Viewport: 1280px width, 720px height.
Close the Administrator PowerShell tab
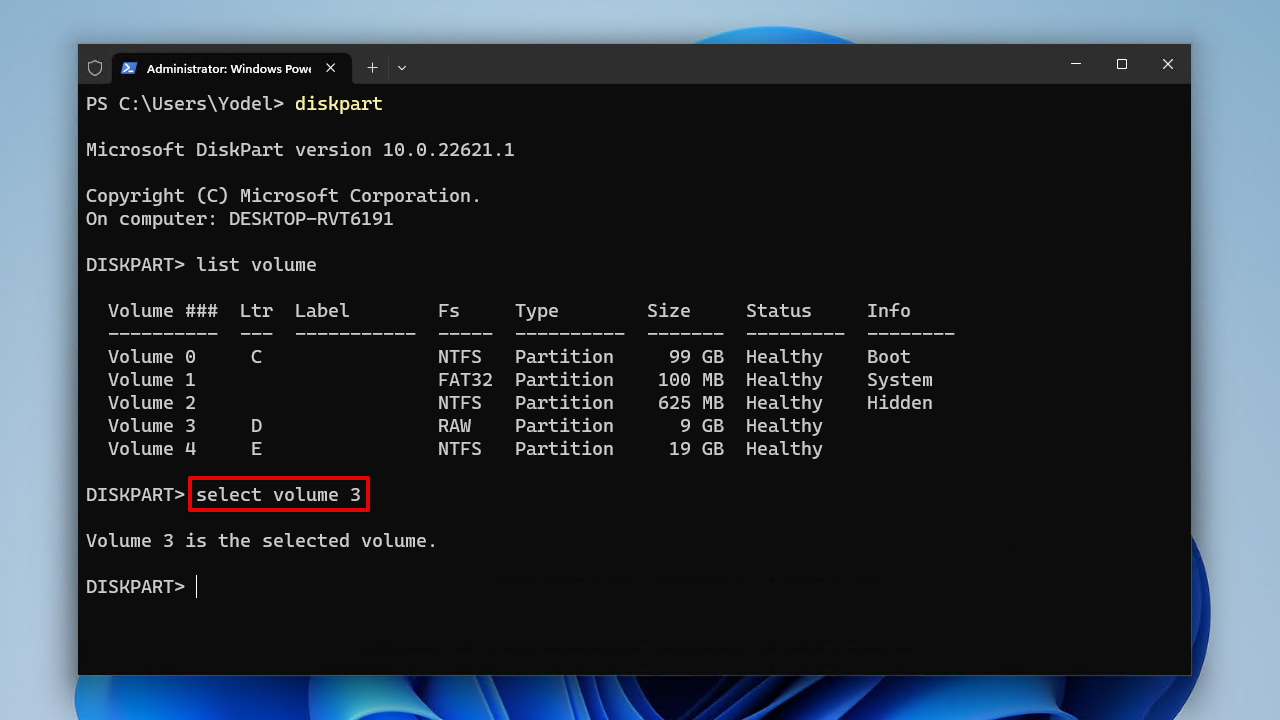[x=331, y=68]
